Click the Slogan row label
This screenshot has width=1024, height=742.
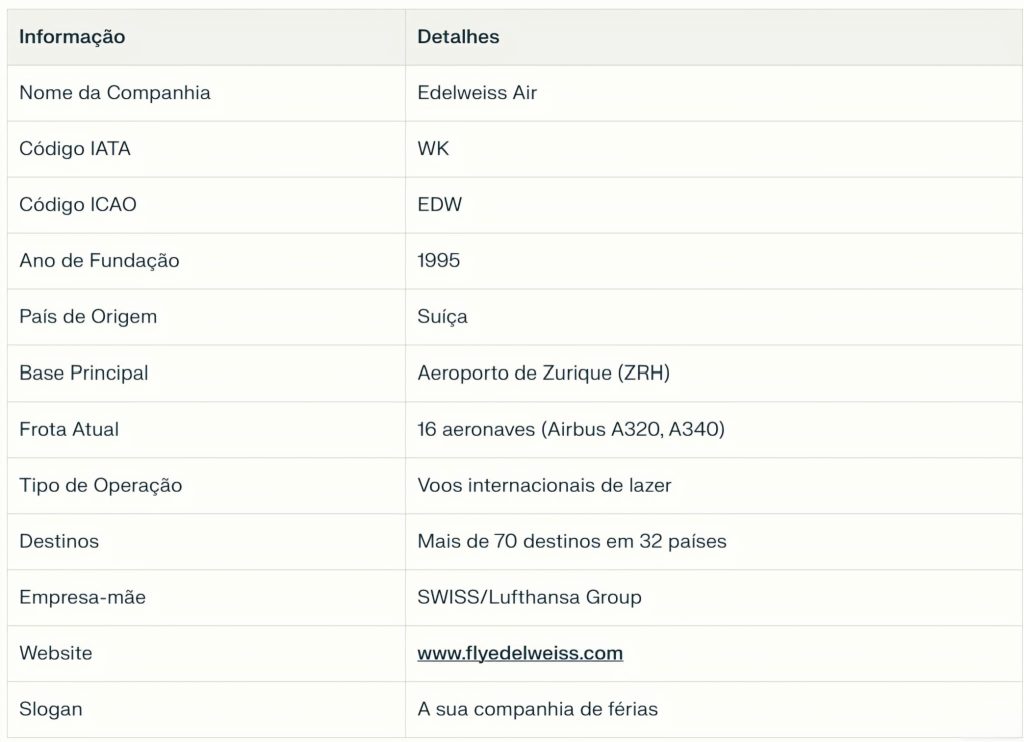pos(51,709)
